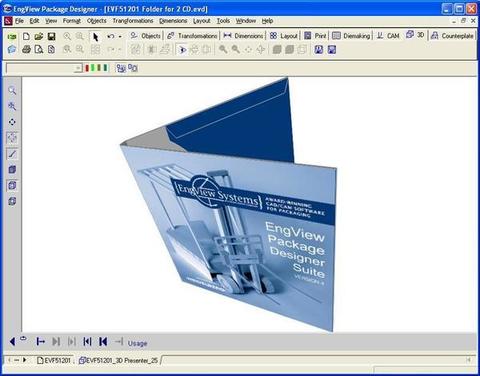The image size is (480, 376).
Task: Open the Transformations menu
Action: (133, 21)
